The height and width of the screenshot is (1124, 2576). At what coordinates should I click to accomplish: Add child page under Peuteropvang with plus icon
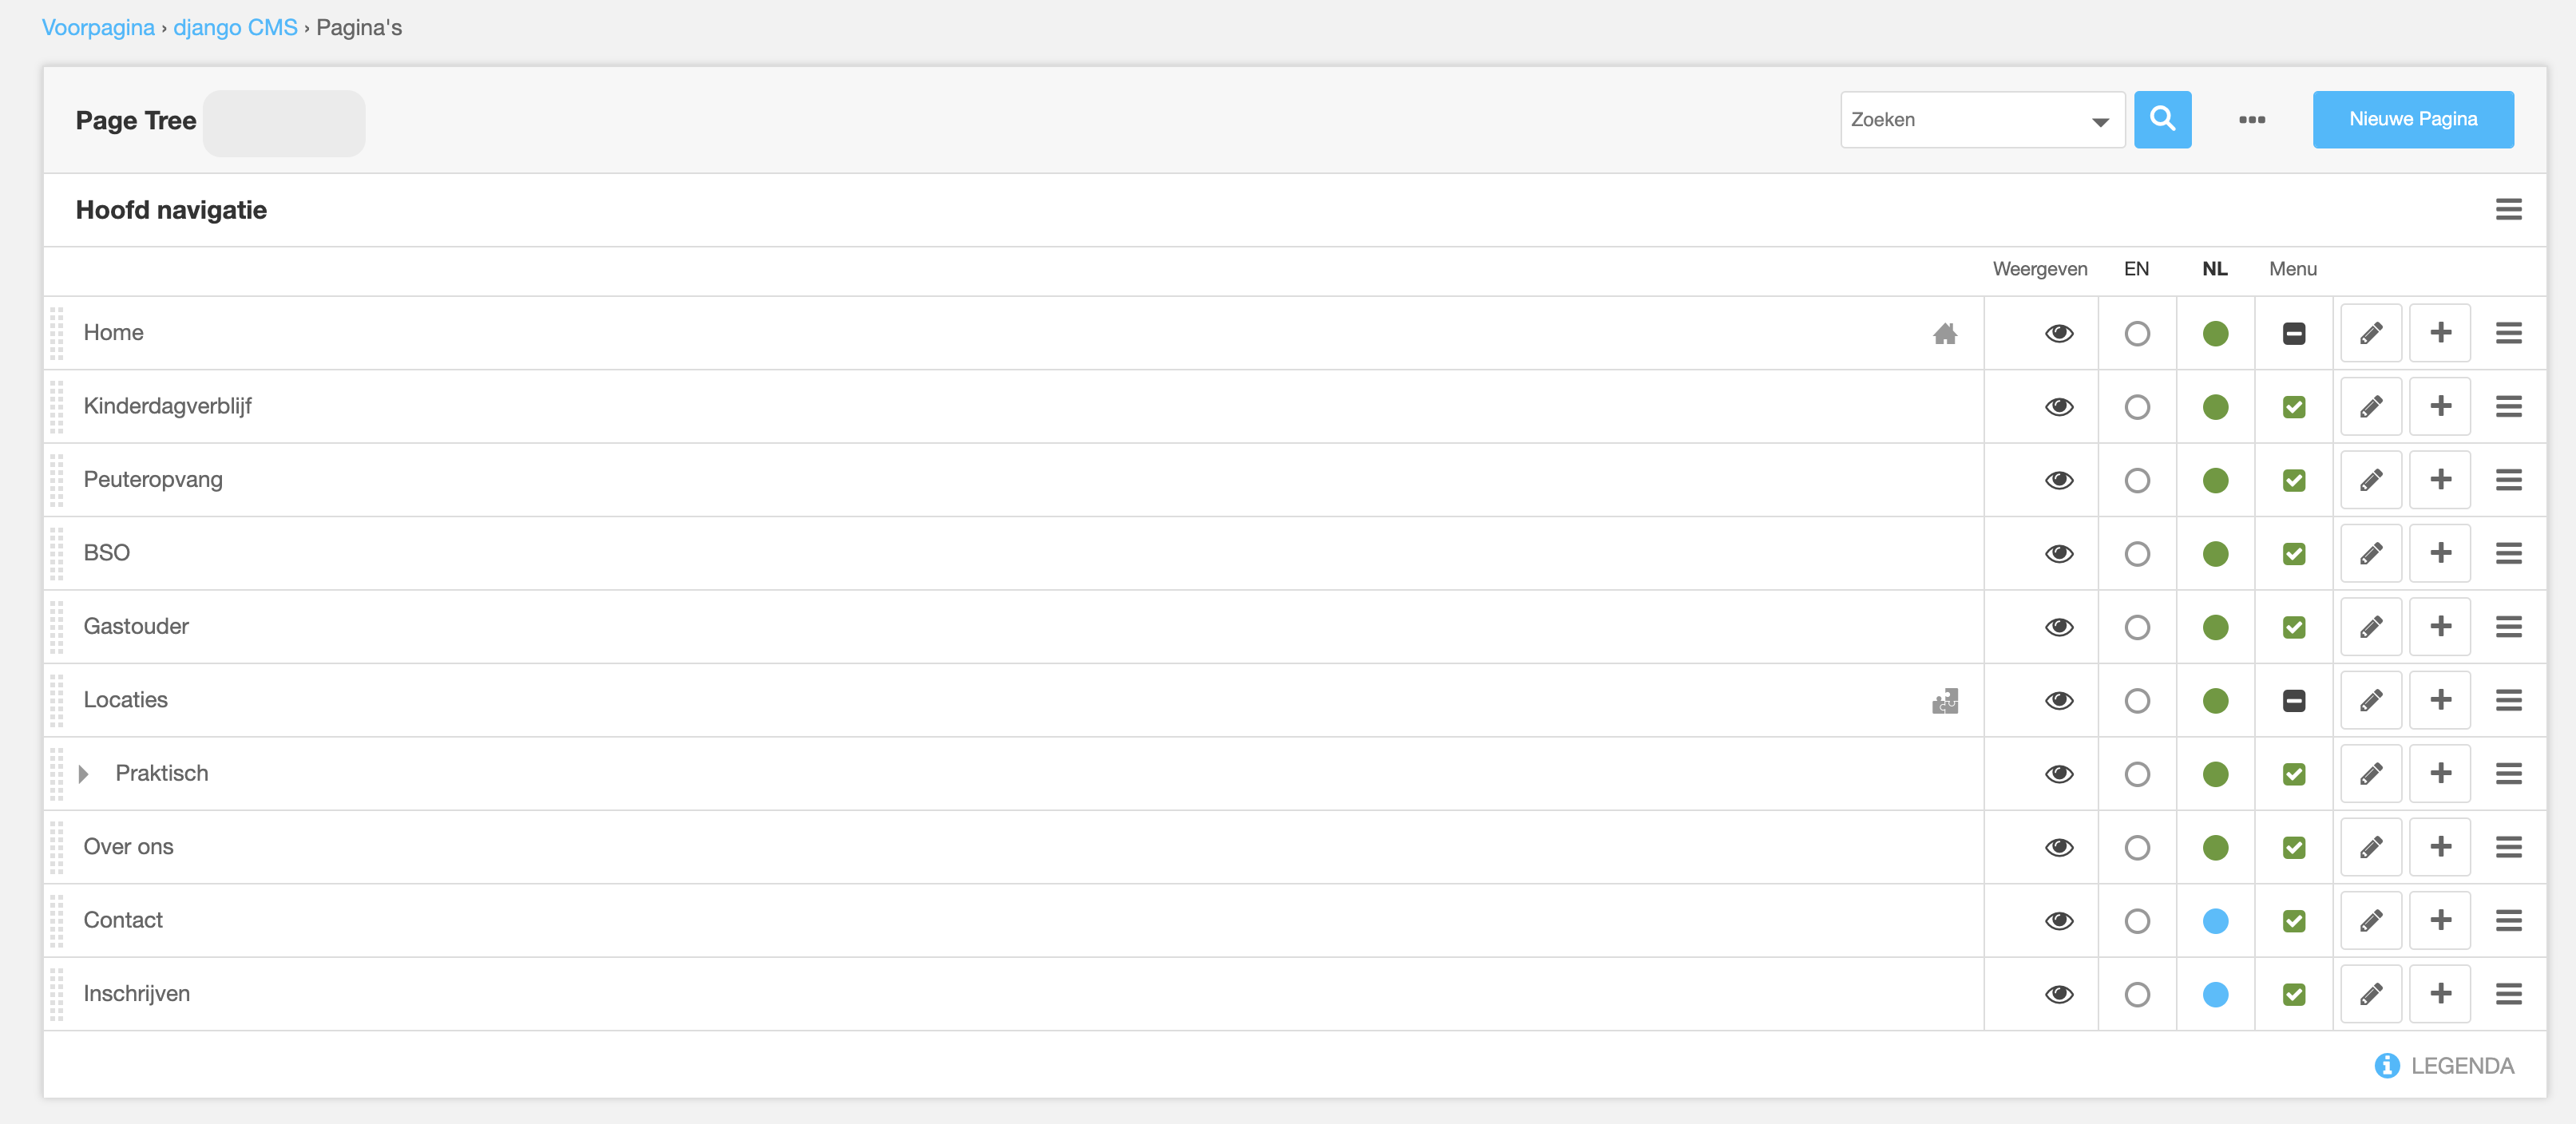(x=2440, y=480)
